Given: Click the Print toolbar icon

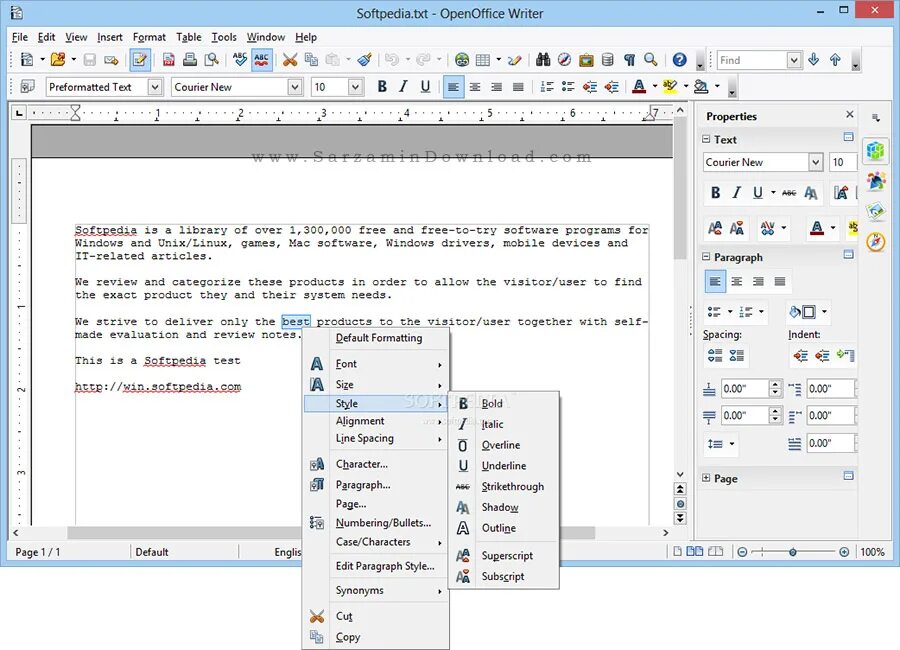Looking at the screenshot, I should click(x=190, y=60).
